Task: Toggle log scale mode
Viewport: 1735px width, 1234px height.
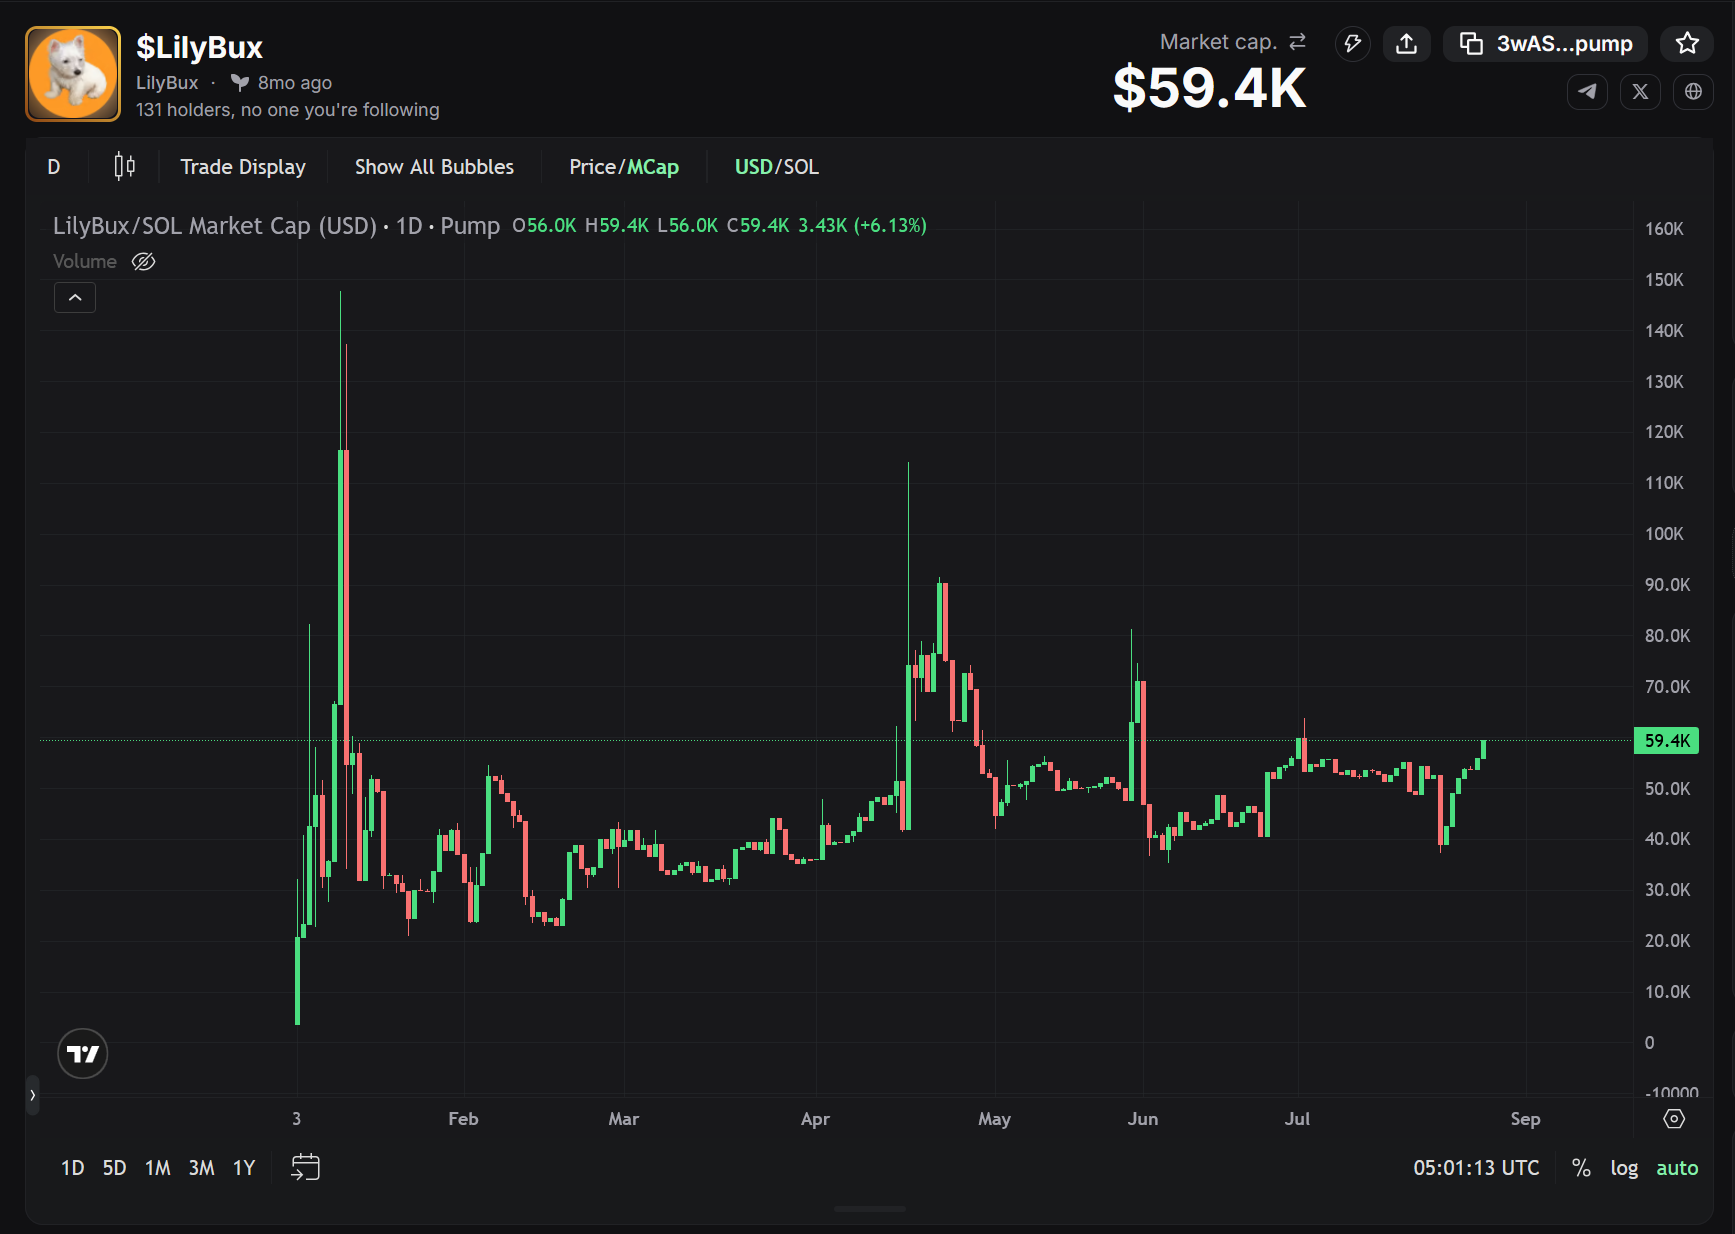Action: click(x=1624, y=1168)
